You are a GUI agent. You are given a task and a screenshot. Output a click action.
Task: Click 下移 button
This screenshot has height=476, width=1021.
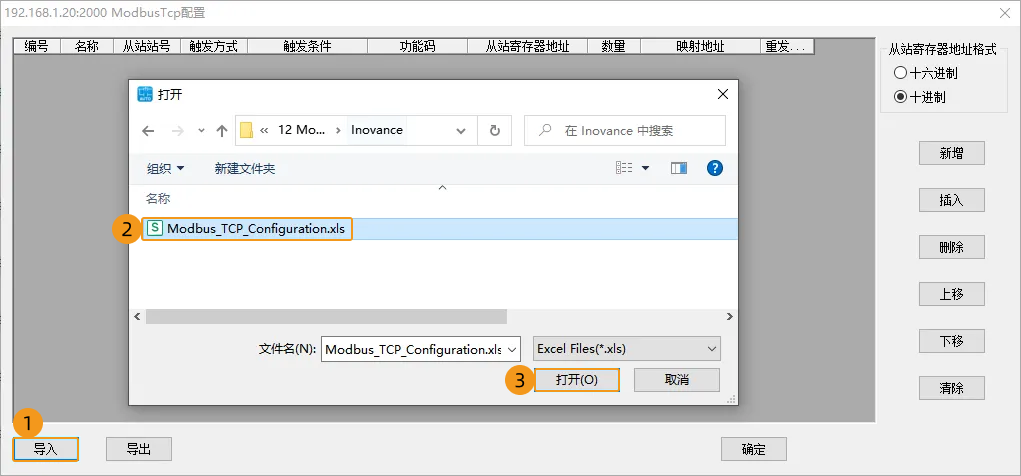[951, 341]
